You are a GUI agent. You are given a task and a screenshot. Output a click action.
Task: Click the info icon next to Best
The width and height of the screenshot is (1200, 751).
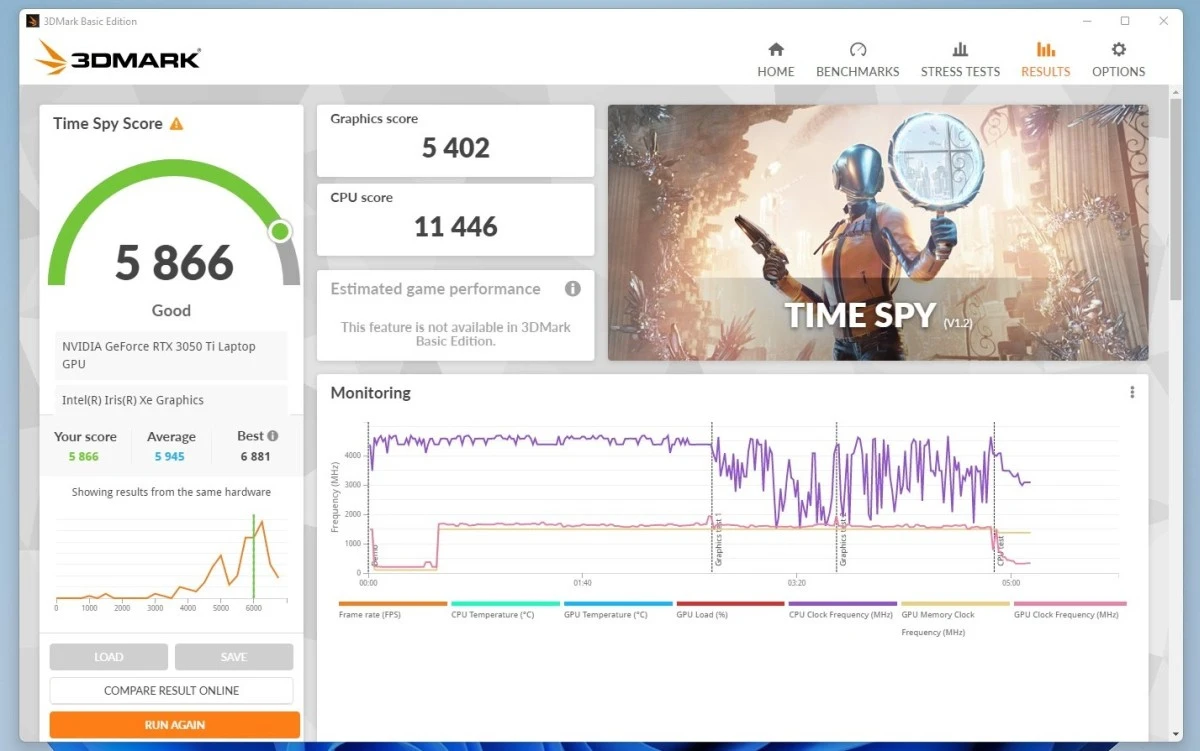pos(273,436)
